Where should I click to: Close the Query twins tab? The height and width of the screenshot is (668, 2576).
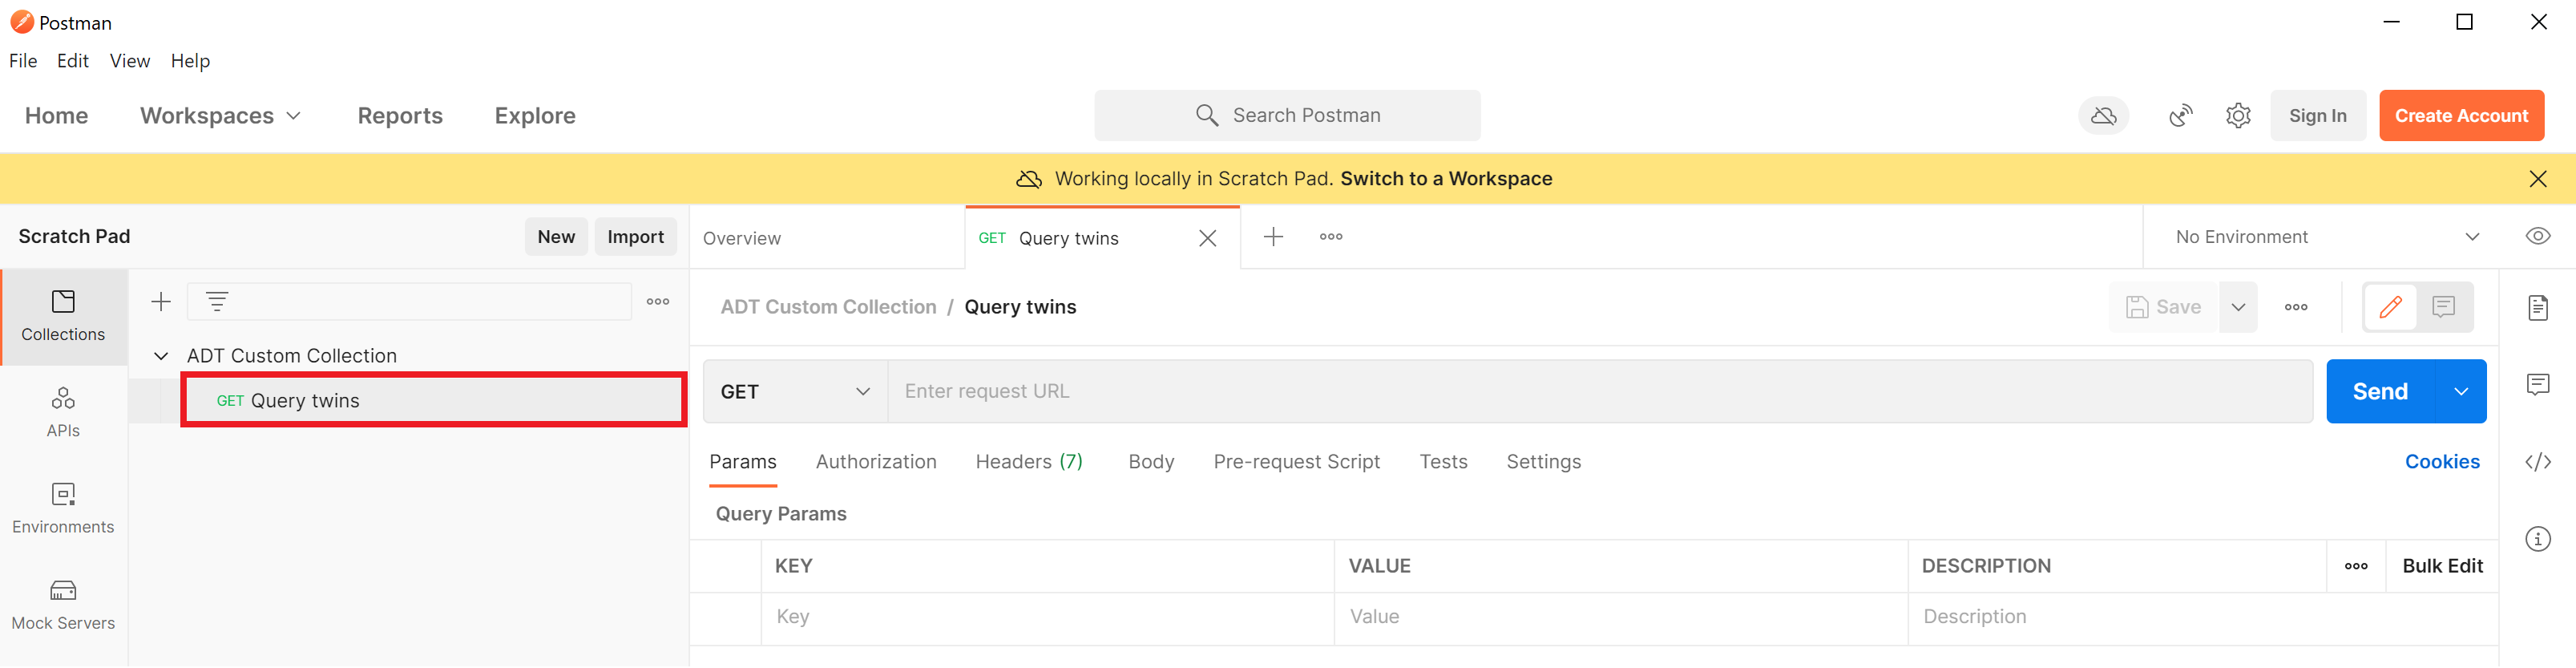pos(1208,238)
